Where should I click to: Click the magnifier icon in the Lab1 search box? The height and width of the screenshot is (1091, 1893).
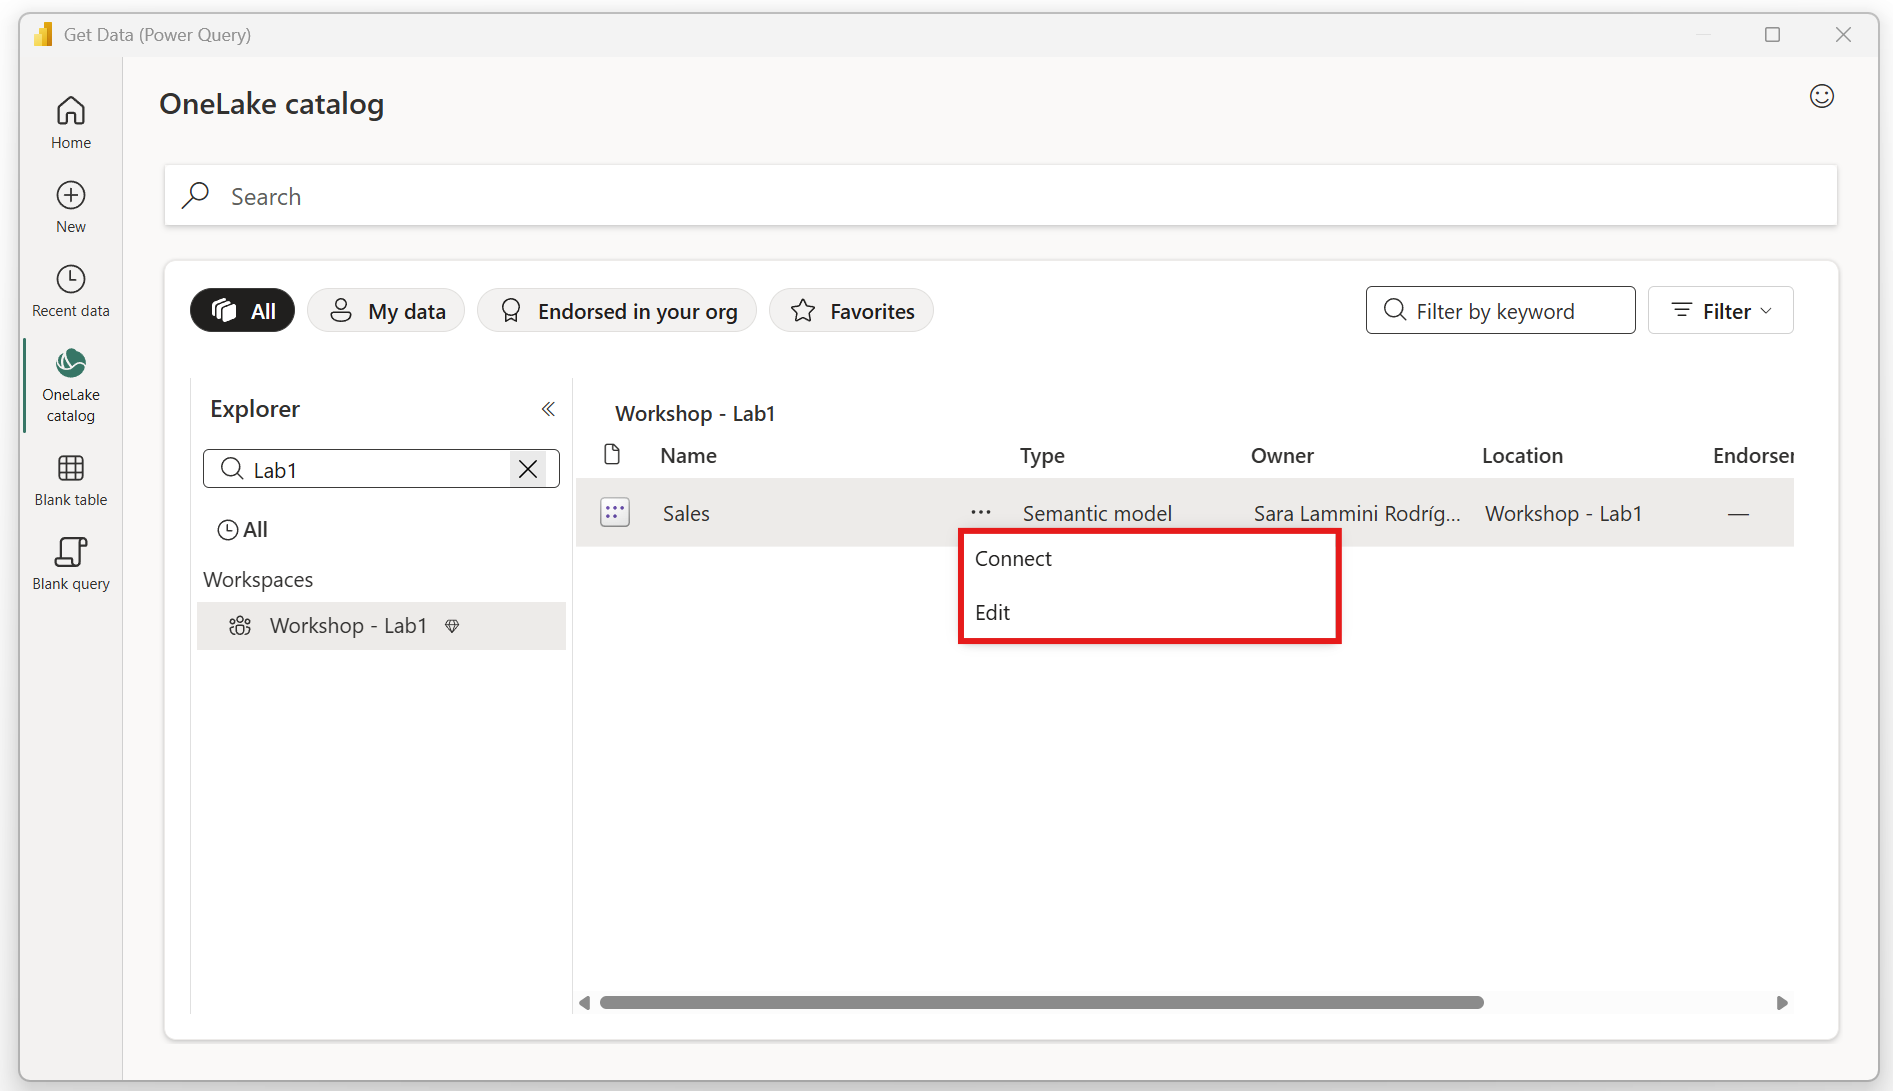click(x=232, y=469)
